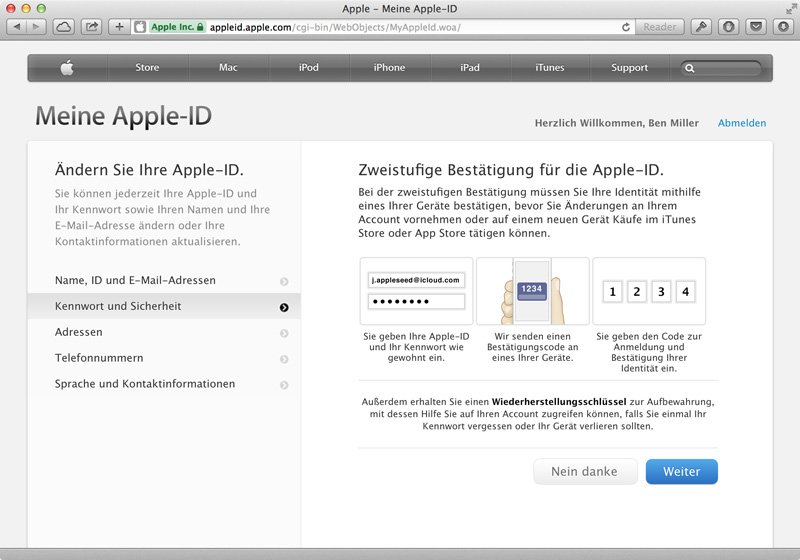Open the Downloads arrow icon in toolbar
The height and width of the screenshot is (560, 800).
coord(783,27)
